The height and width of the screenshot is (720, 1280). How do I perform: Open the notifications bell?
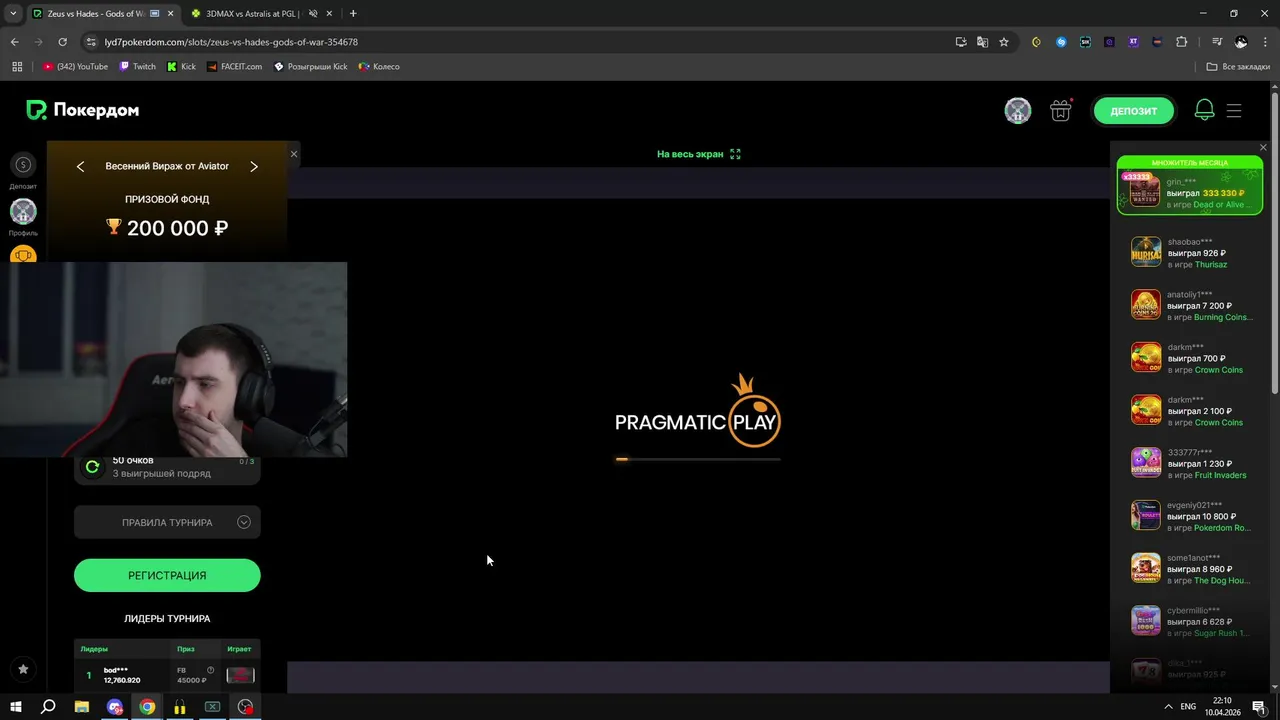tap(1204, 111)
